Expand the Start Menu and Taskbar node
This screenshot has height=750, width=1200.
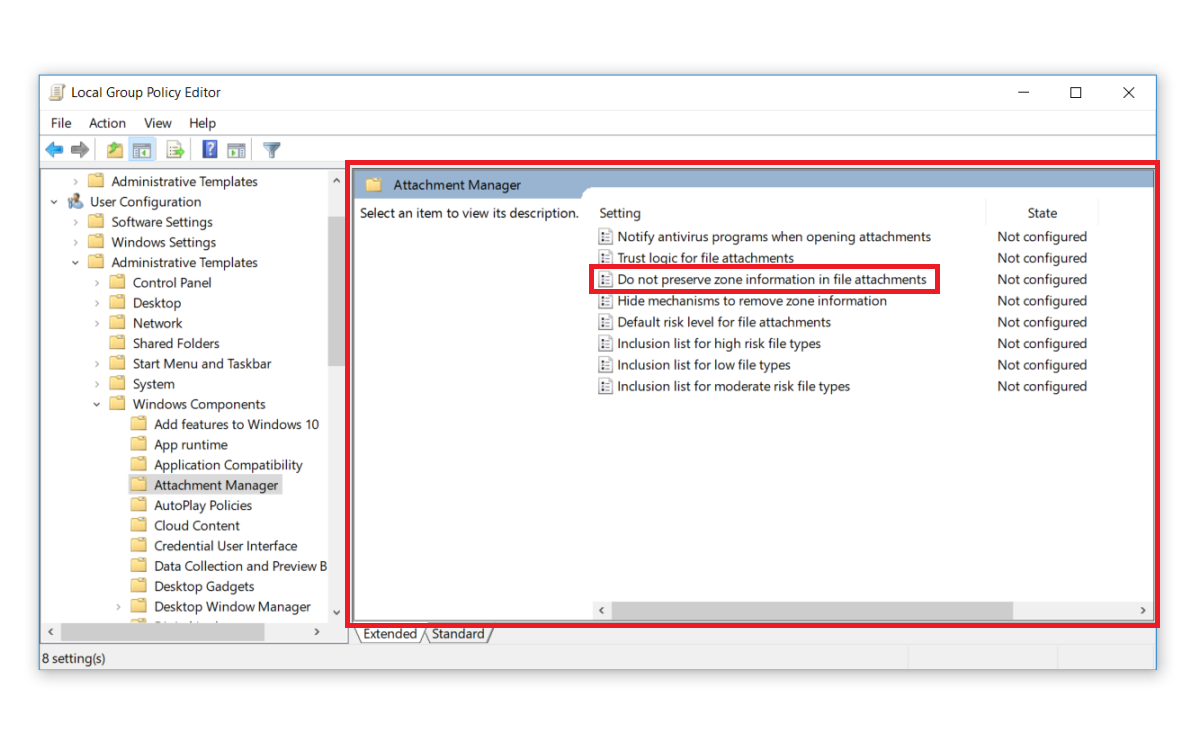97,364
